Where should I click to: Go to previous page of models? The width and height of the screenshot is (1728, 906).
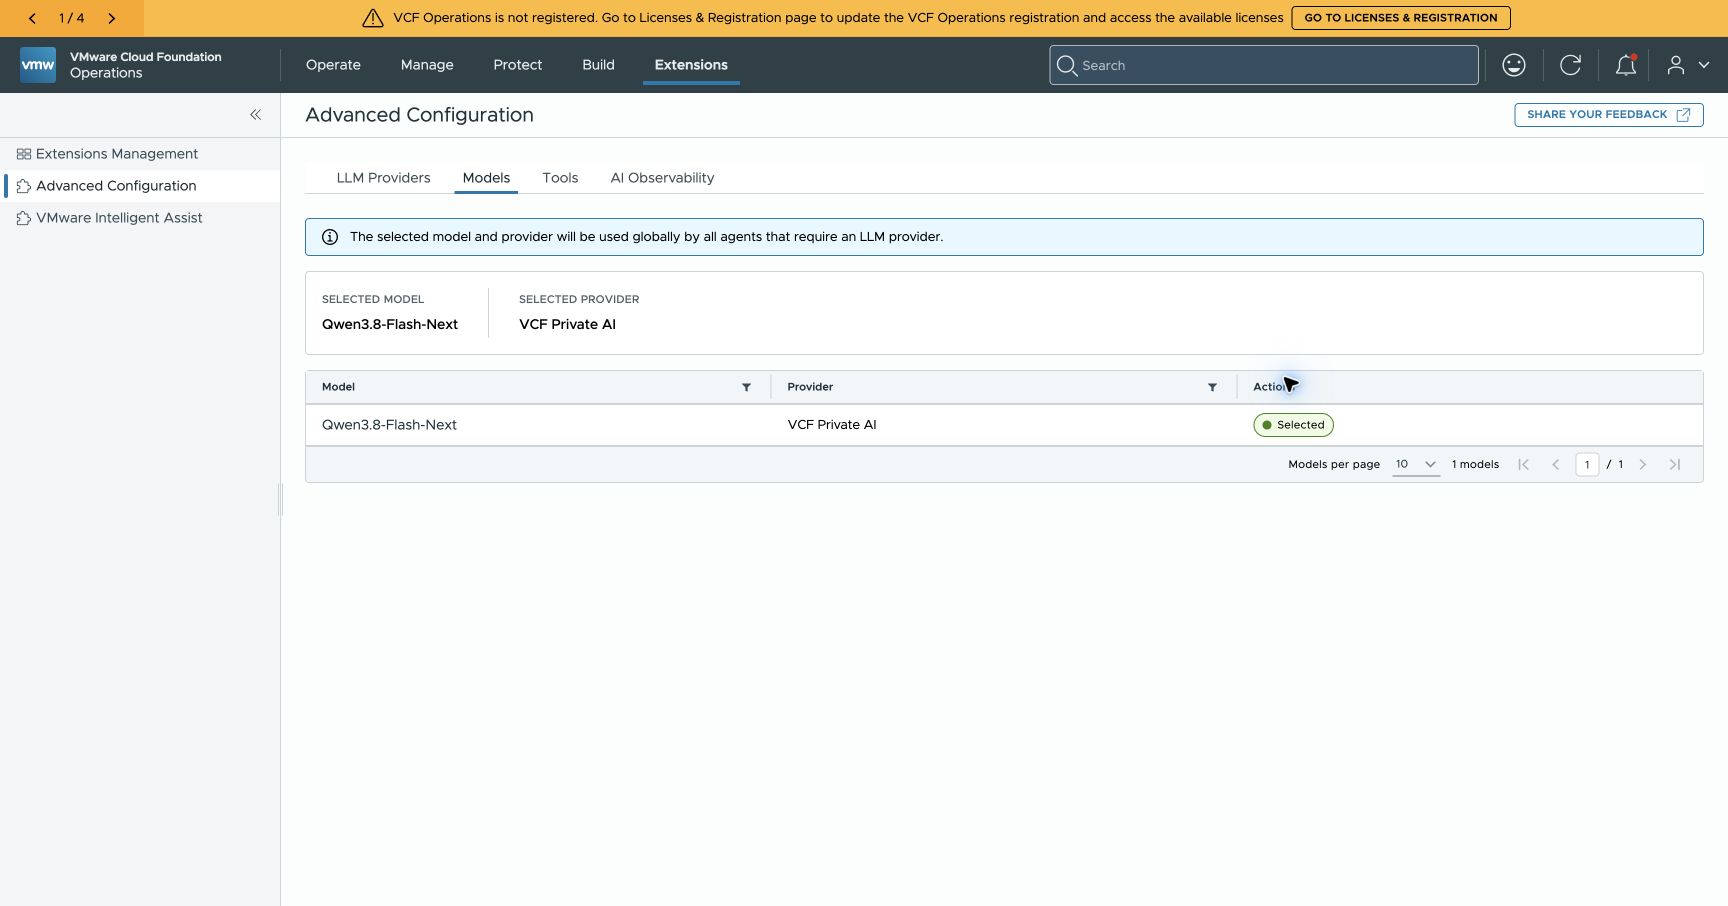click(x=1555, y=464)
